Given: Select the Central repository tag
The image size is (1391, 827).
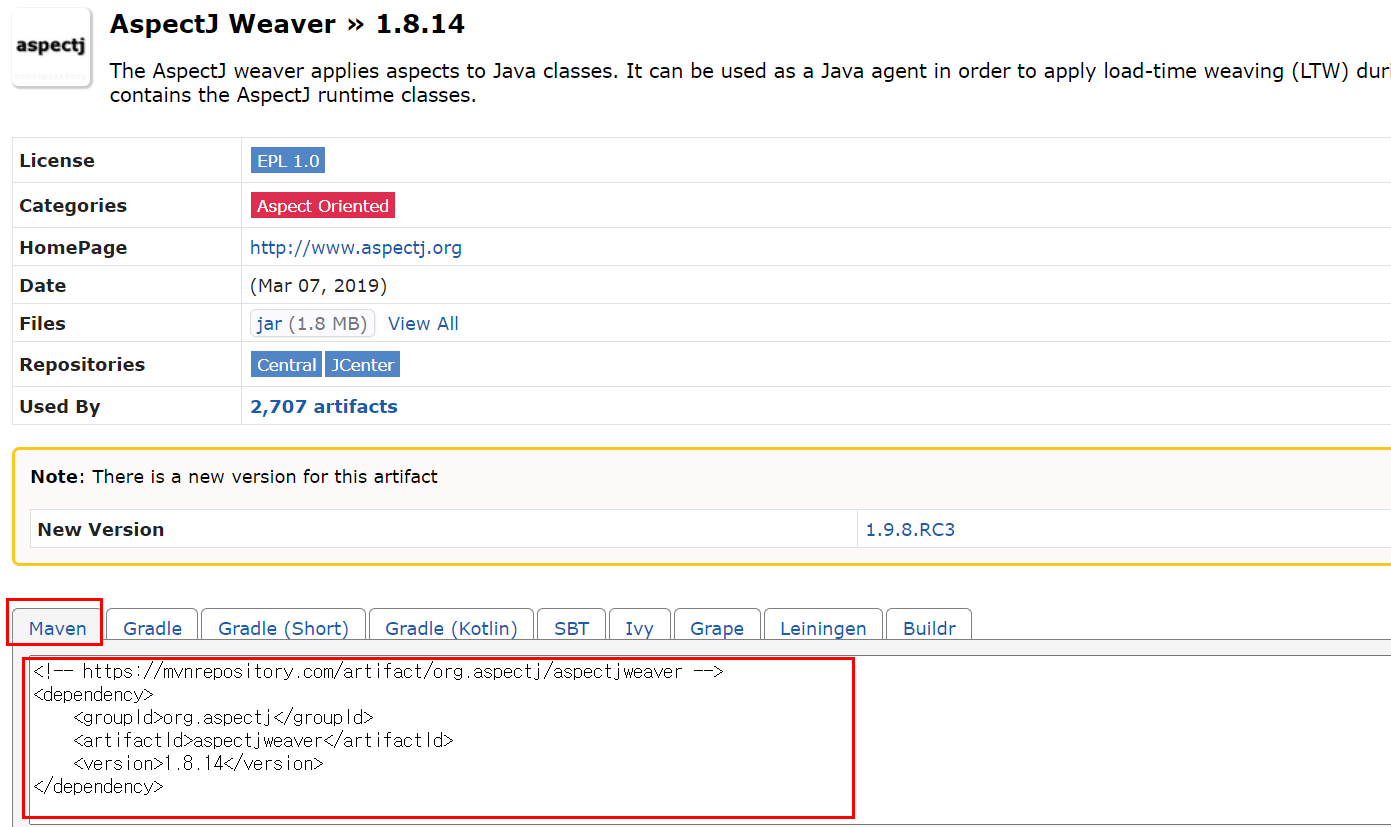Looking at the screenshot, I should [286, 365].
